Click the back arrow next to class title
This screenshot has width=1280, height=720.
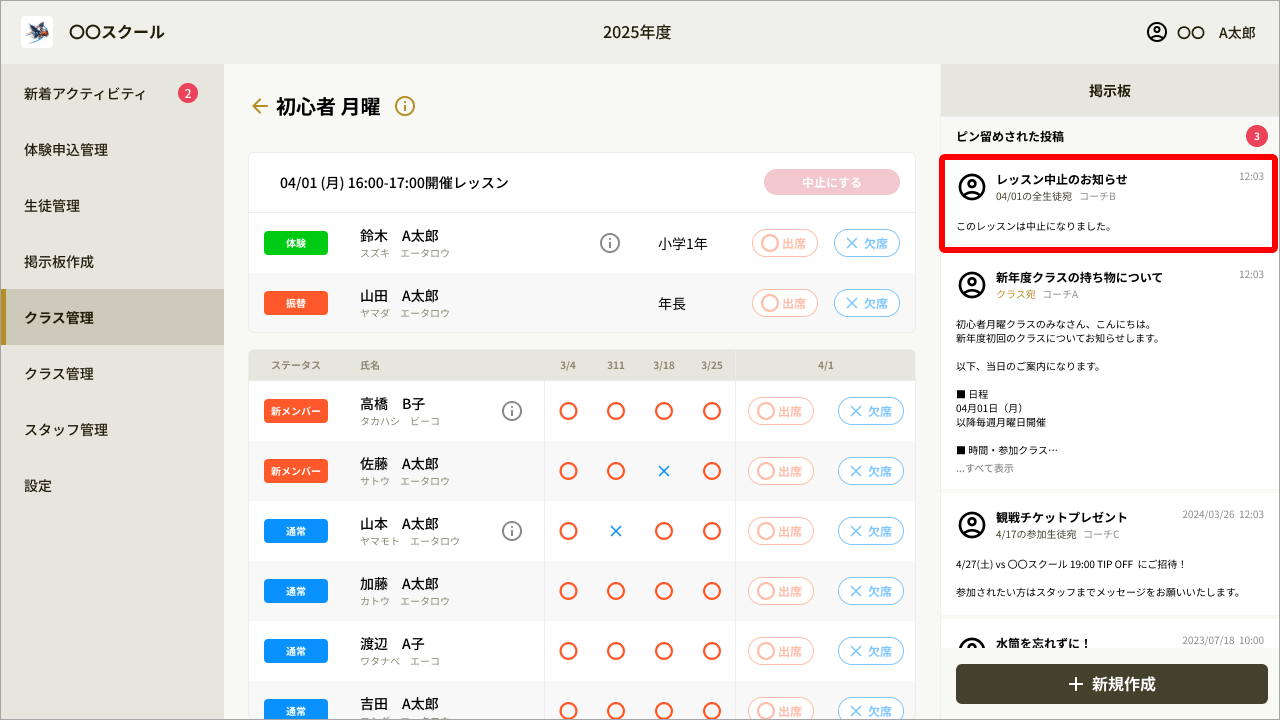click(x=259, y=105)
